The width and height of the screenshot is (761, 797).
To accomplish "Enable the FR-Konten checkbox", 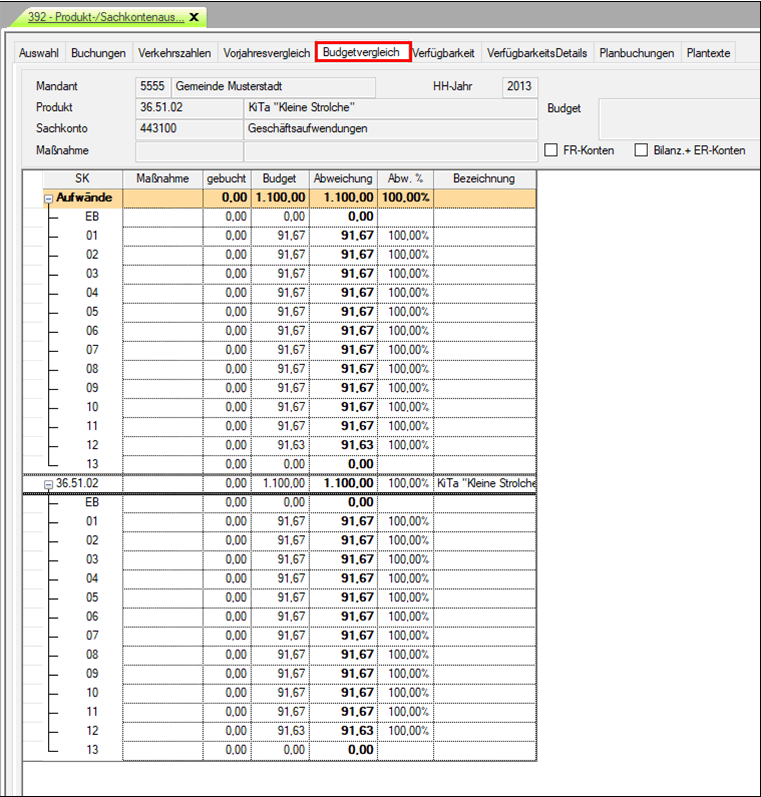I will tap(550, 150).
